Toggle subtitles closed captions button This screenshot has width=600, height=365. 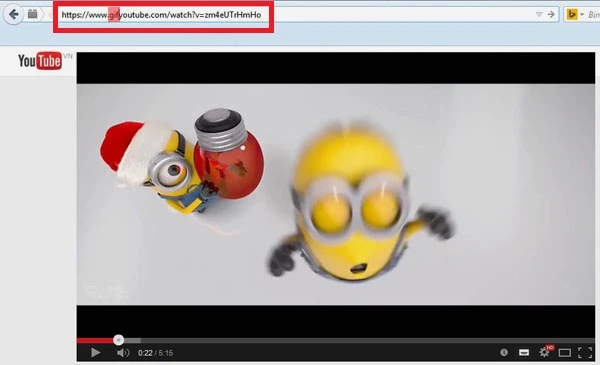(524, 352)
